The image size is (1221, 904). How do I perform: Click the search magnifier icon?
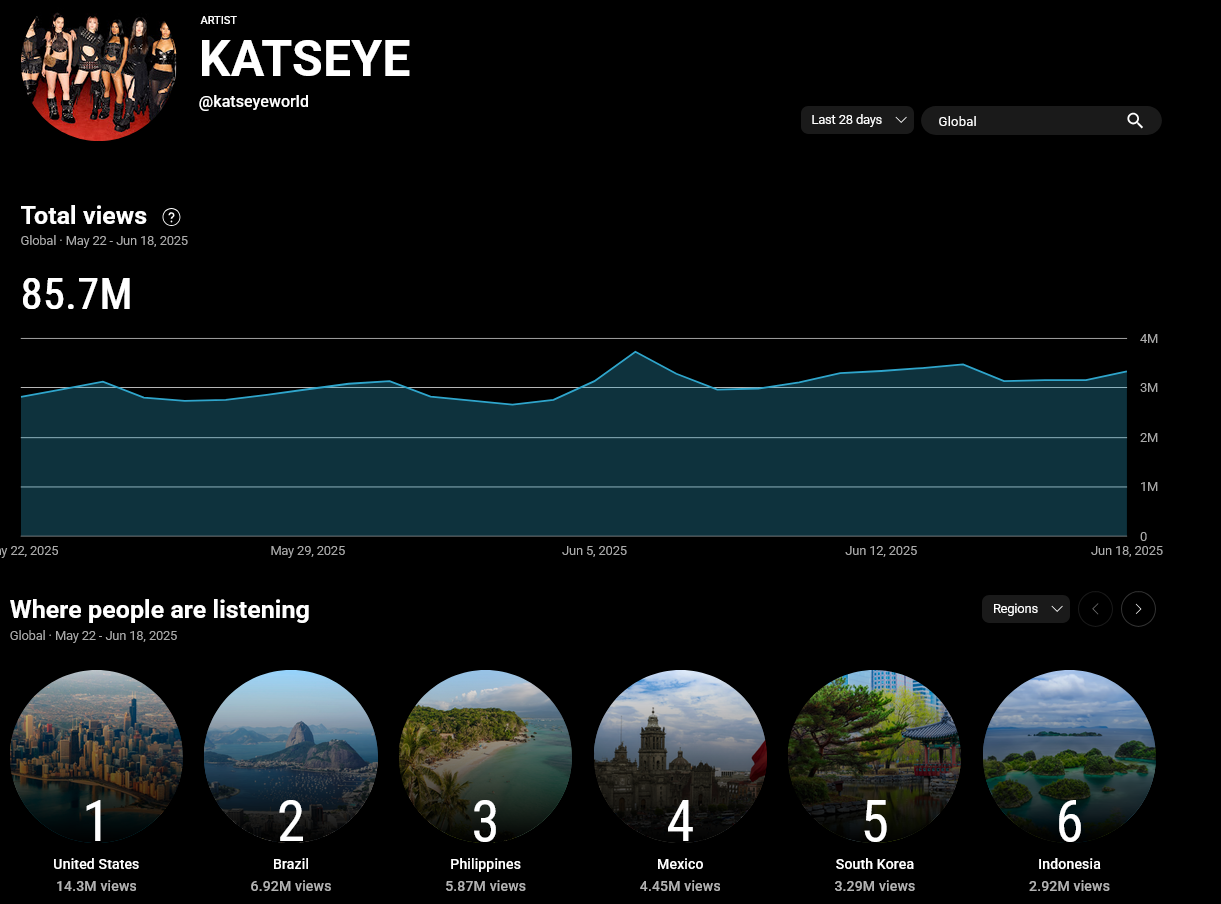pos(1135,121)
